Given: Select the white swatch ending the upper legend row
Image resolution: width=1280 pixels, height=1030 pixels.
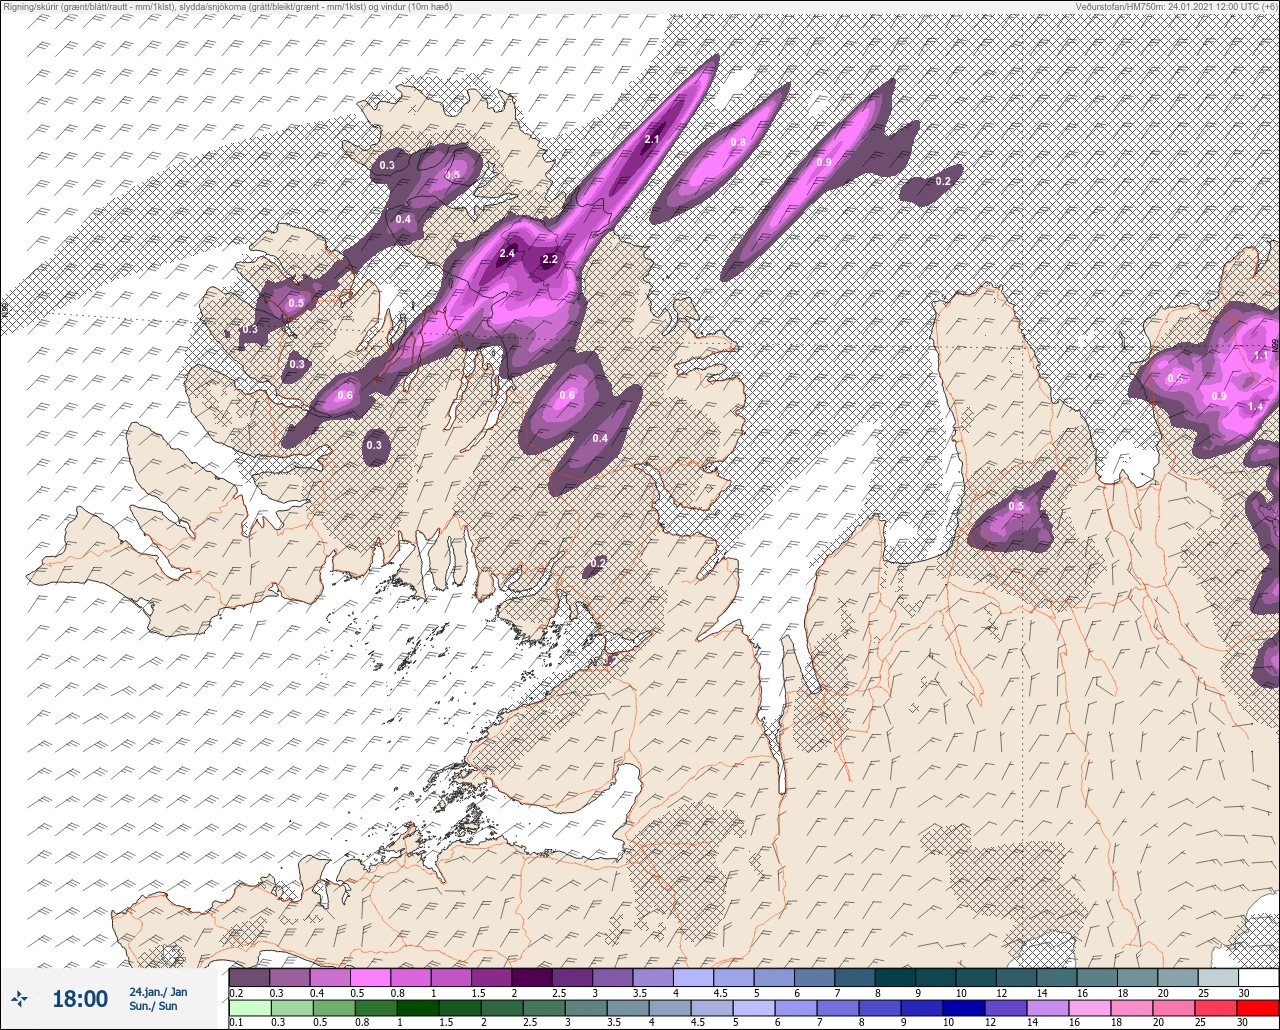Looking at the screenshot, I should click(x=1258, y=977).
